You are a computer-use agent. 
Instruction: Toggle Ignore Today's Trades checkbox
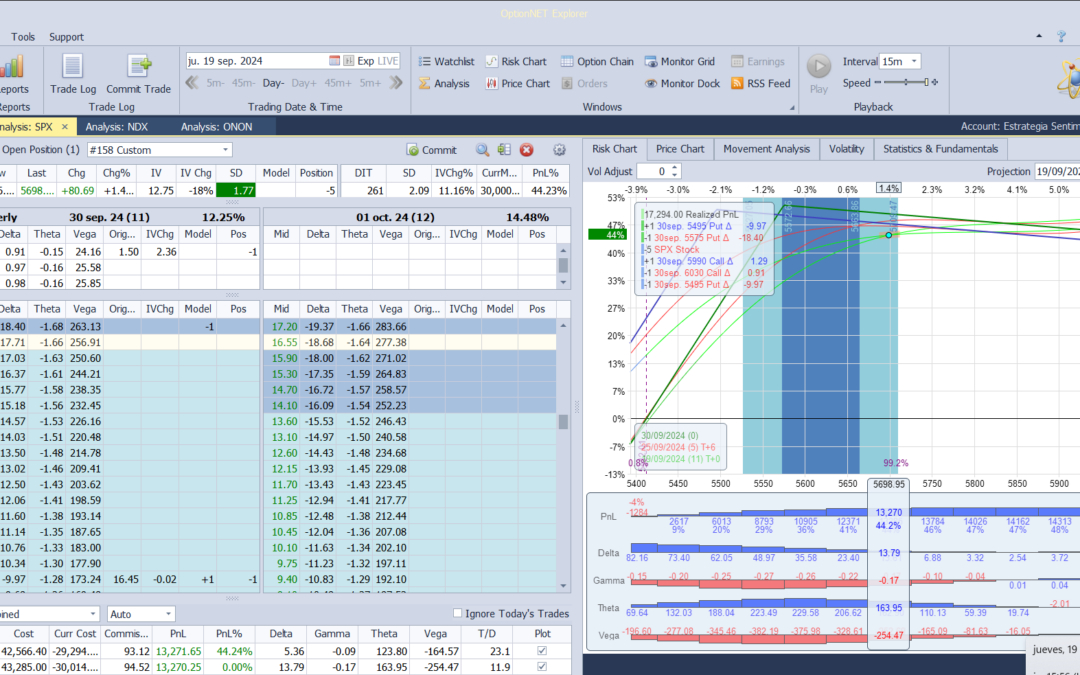click(x=457, y=613)
